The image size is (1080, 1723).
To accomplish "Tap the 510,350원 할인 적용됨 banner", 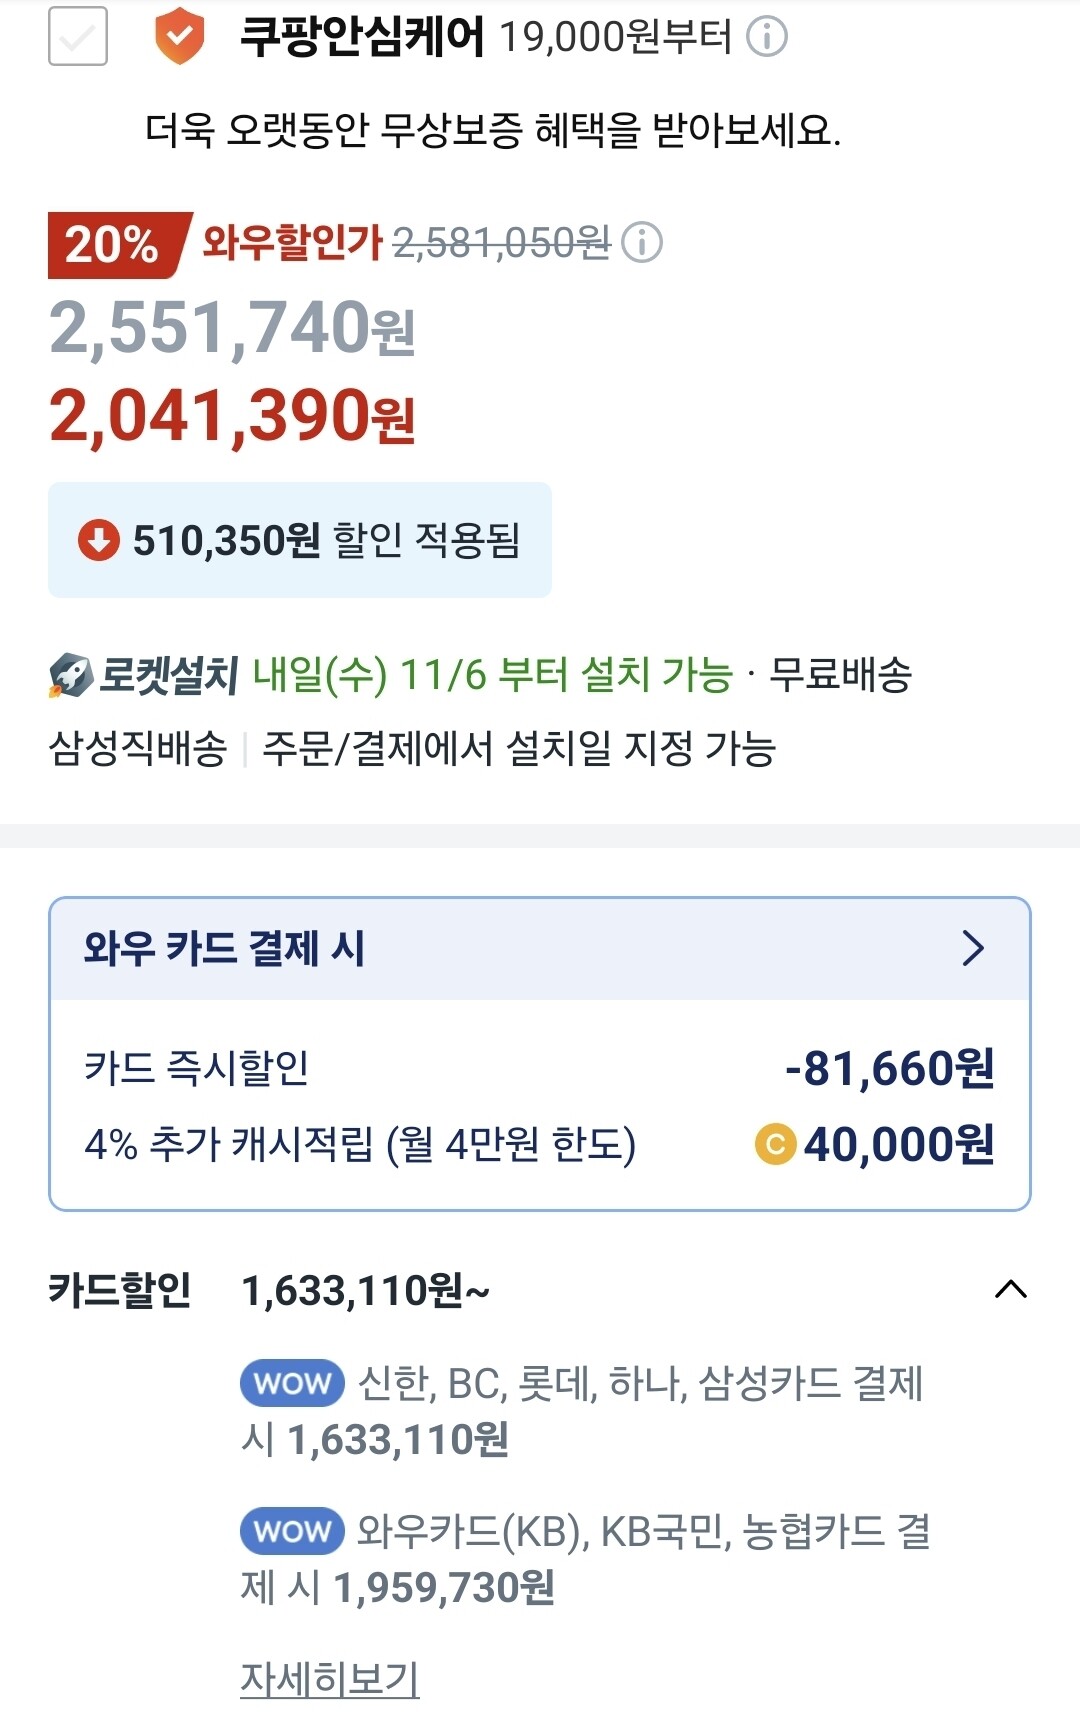I will (300, 540).
